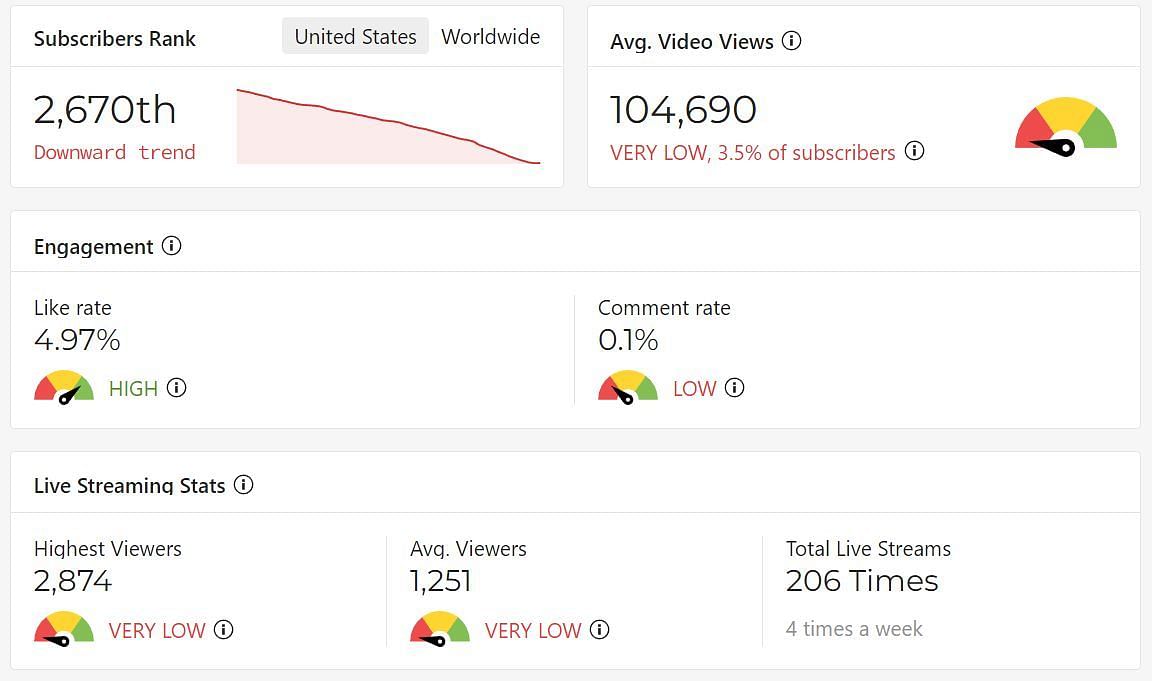Select the United States rank tab
The width and height of the screenshot is (1152, 681).
click(355, 37)
